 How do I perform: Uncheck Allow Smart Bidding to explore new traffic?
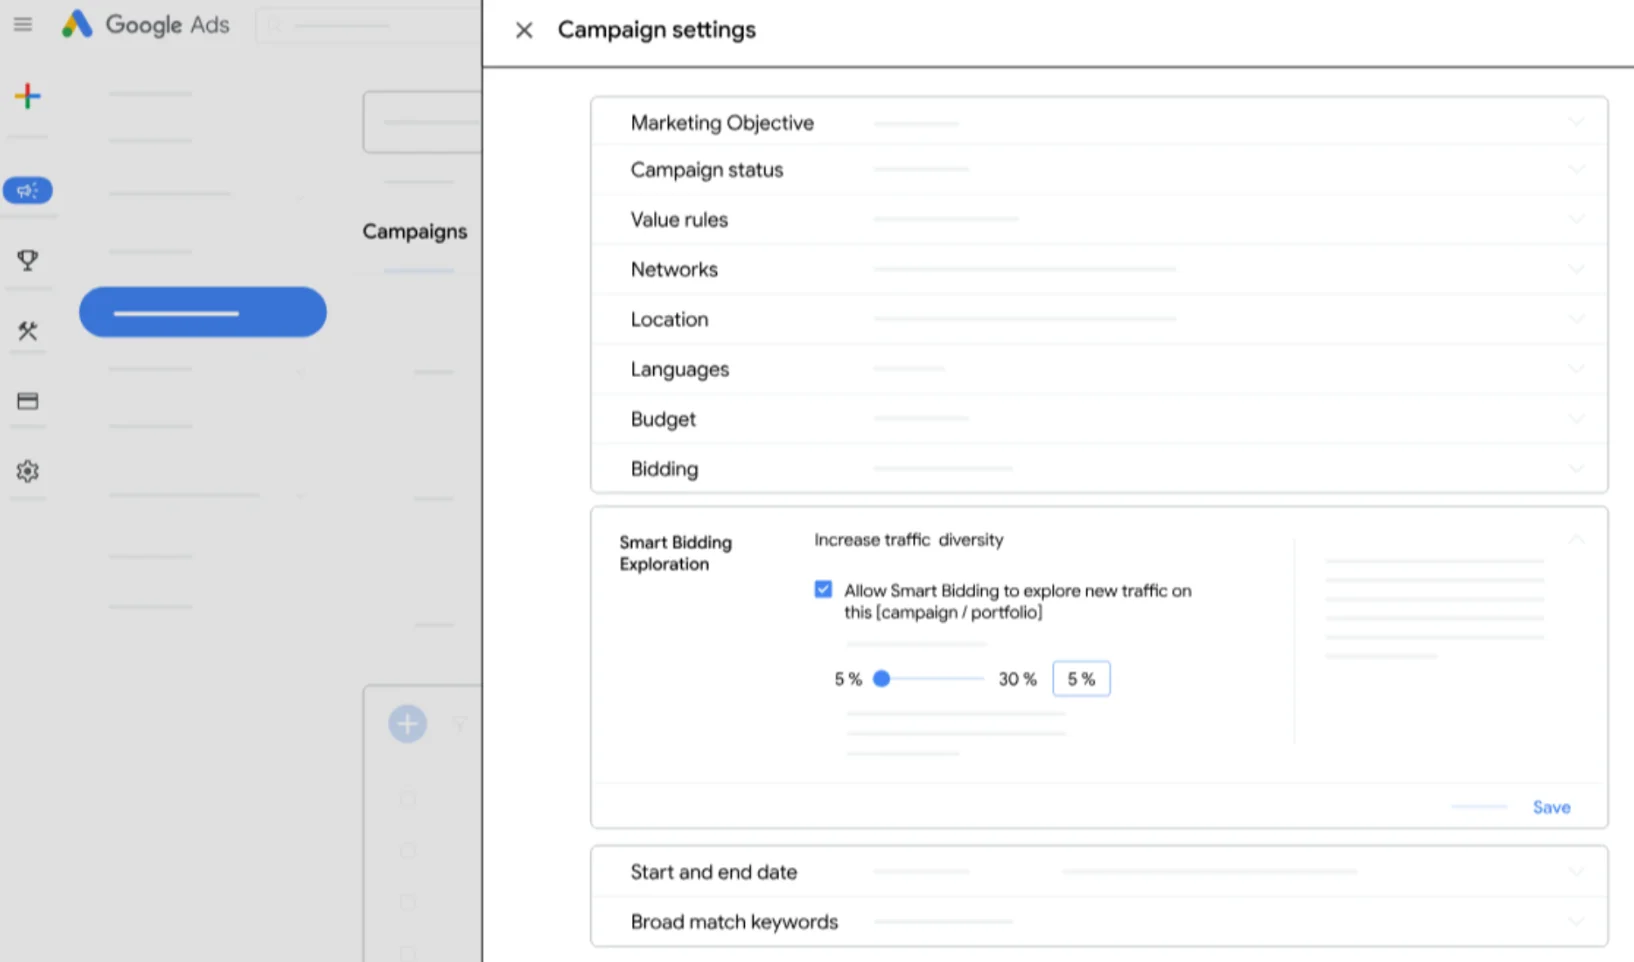823,590
